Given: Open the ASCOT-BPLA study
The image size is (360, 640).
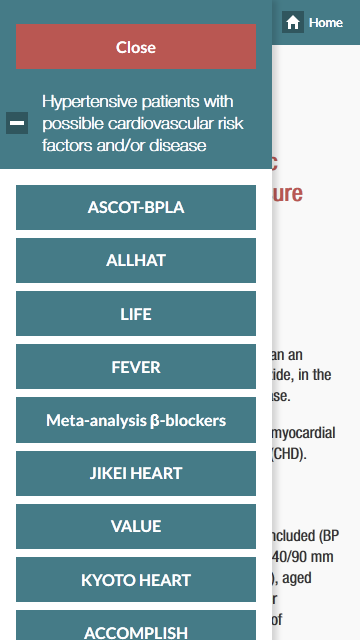Looking at the screenshot, I should point(136,207).
